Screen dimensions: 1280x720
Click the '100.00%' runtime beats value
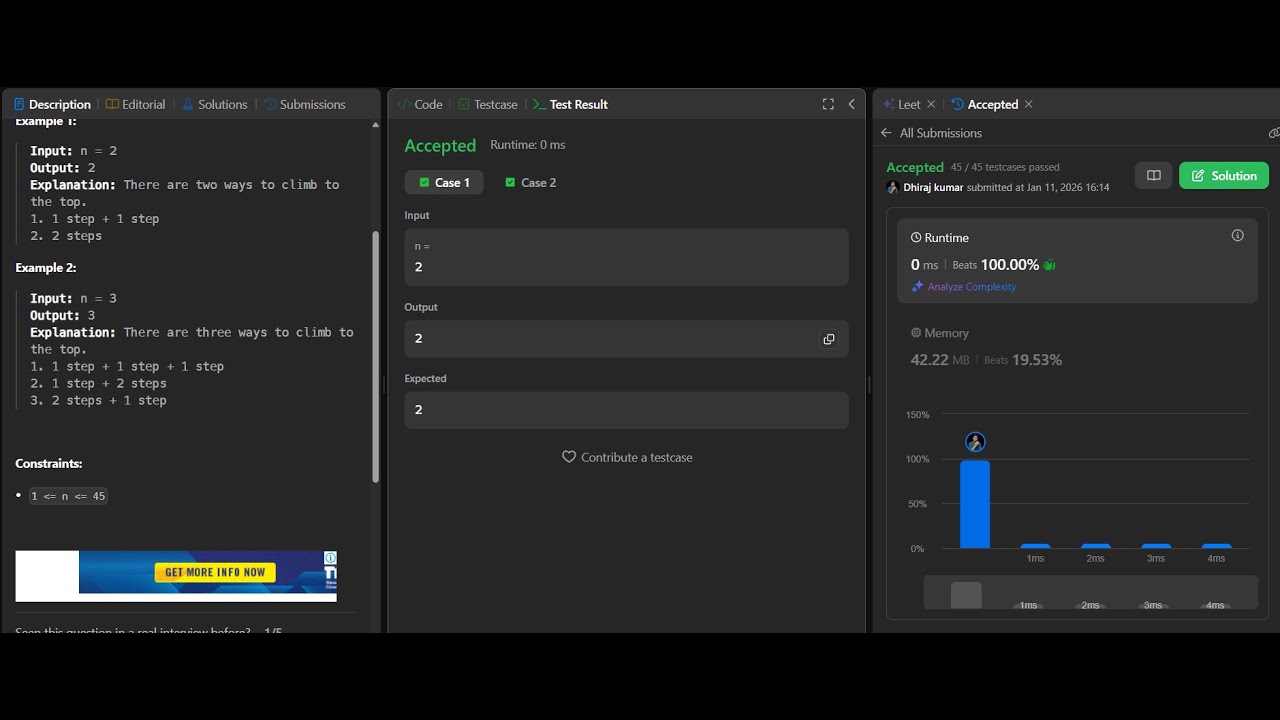(x=1010, y=265)
